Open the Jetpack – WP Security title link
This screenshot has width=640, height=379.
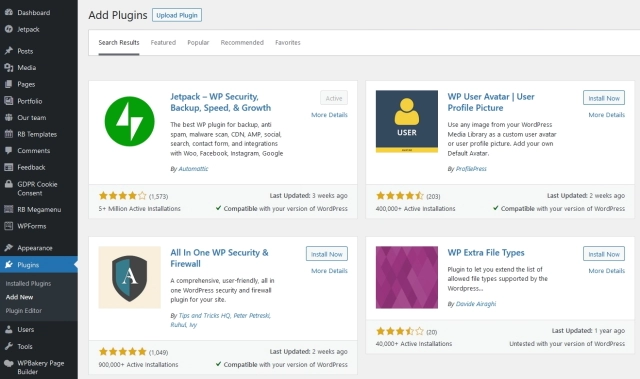[220, 102]
